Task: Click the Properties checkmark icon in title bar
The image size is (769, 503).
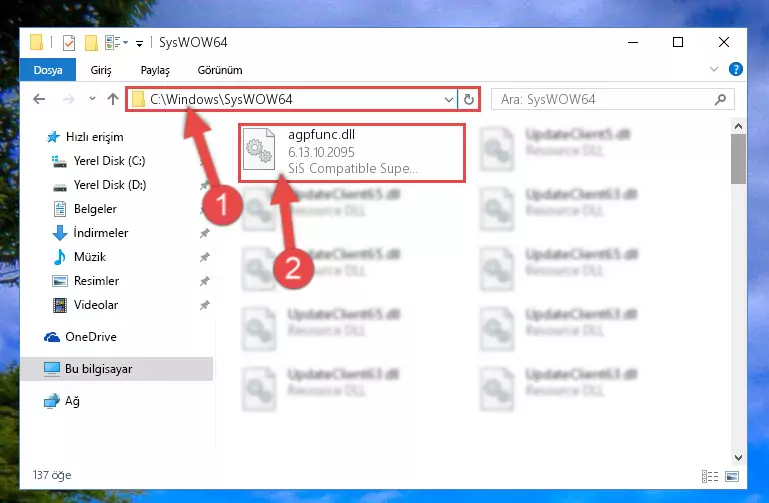Action: click(69, 43)
